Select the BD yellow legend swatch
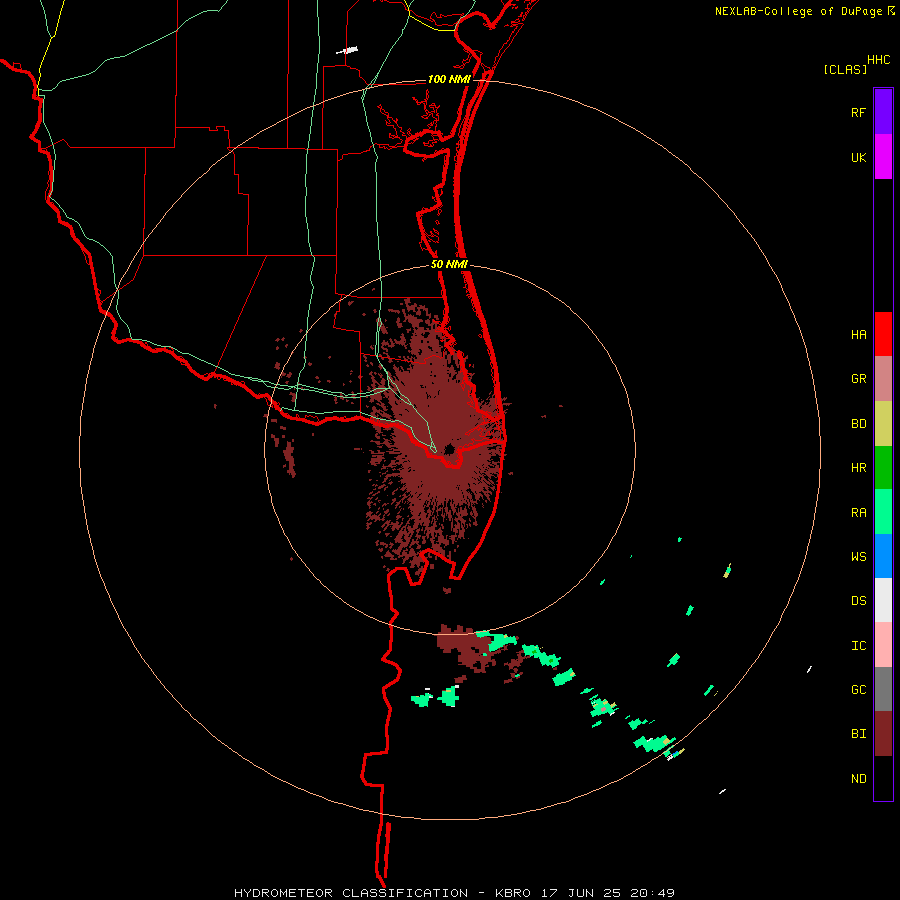 pyautogui.click(x=883, y=423)
